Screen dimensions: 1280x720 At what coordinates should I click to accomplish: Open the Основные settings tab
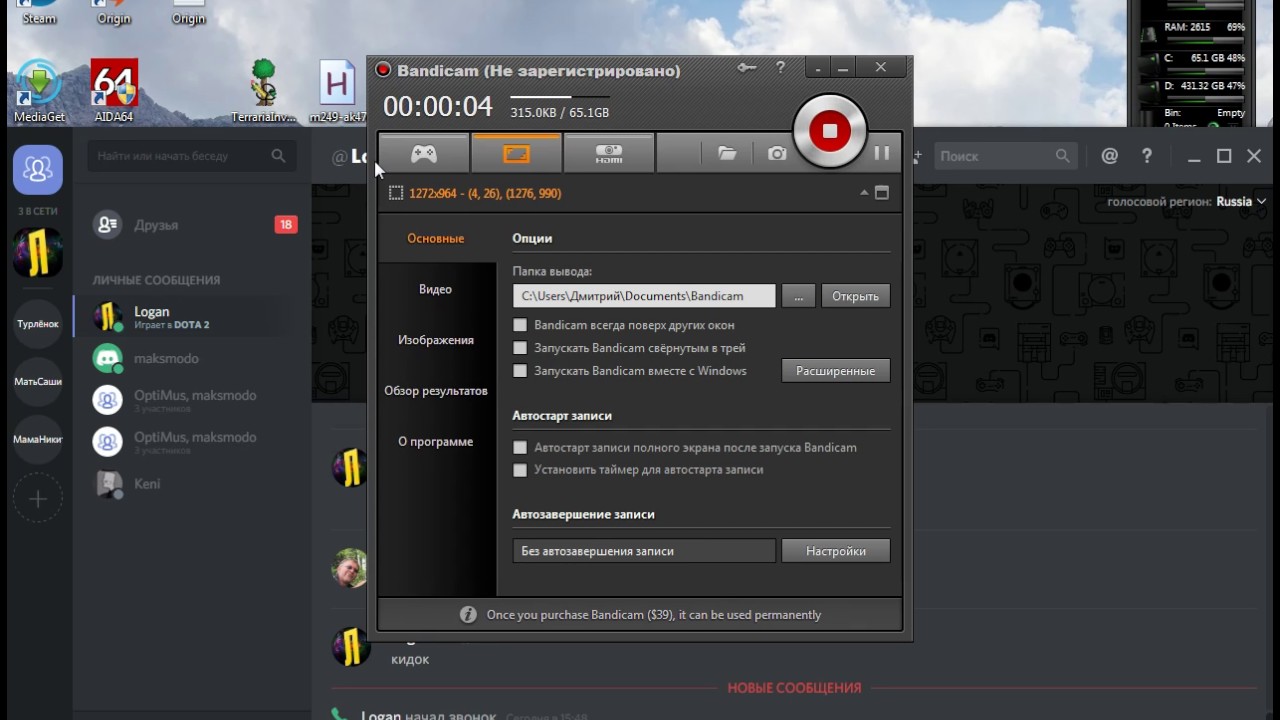point(436,238)
